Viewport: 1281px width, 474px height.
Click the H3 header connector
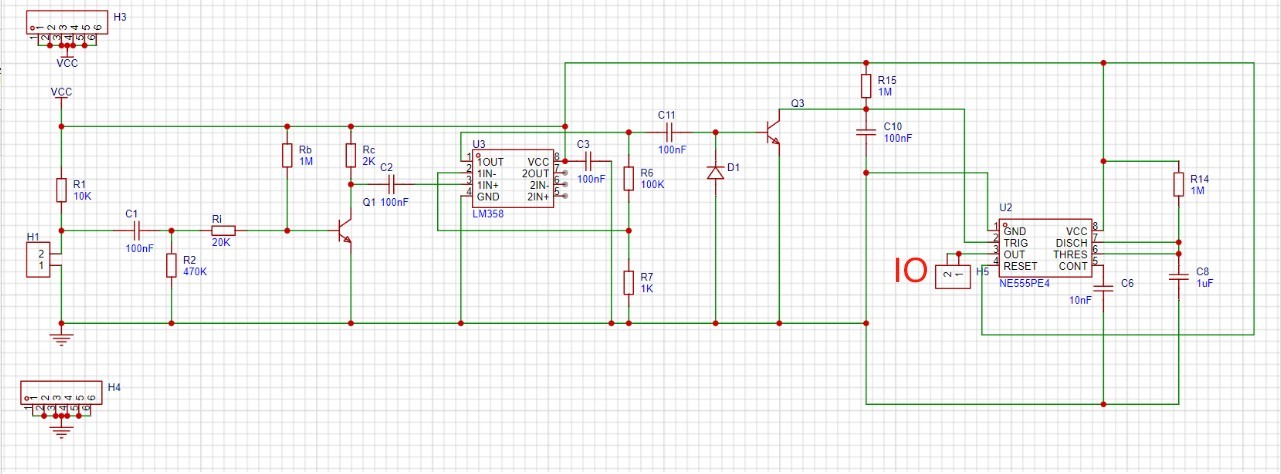tap(64, 32)
